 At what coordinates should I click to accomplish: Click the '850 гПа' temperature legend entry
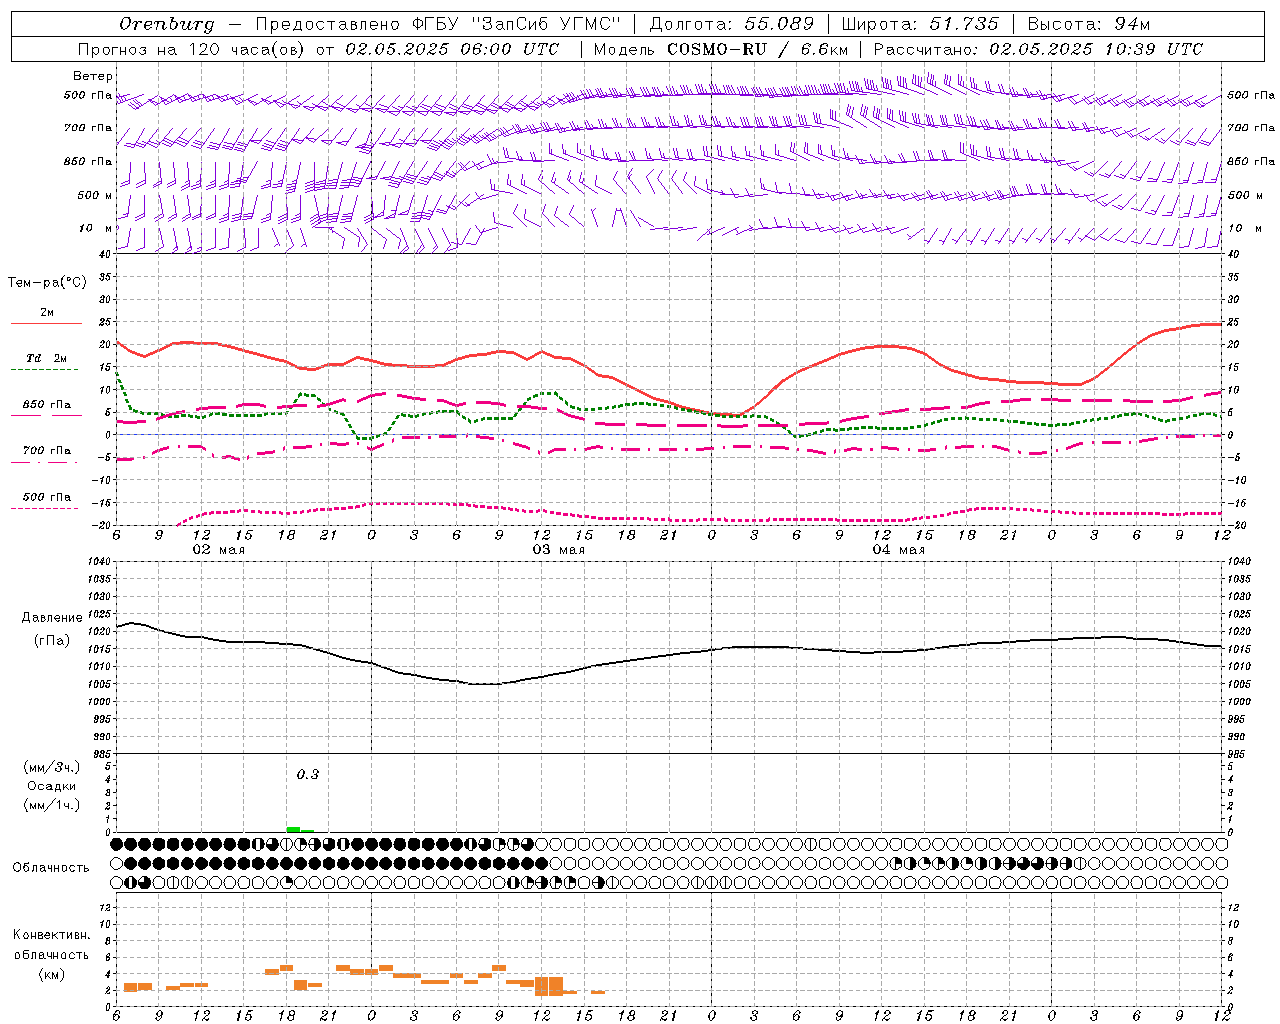click(47, 405)
